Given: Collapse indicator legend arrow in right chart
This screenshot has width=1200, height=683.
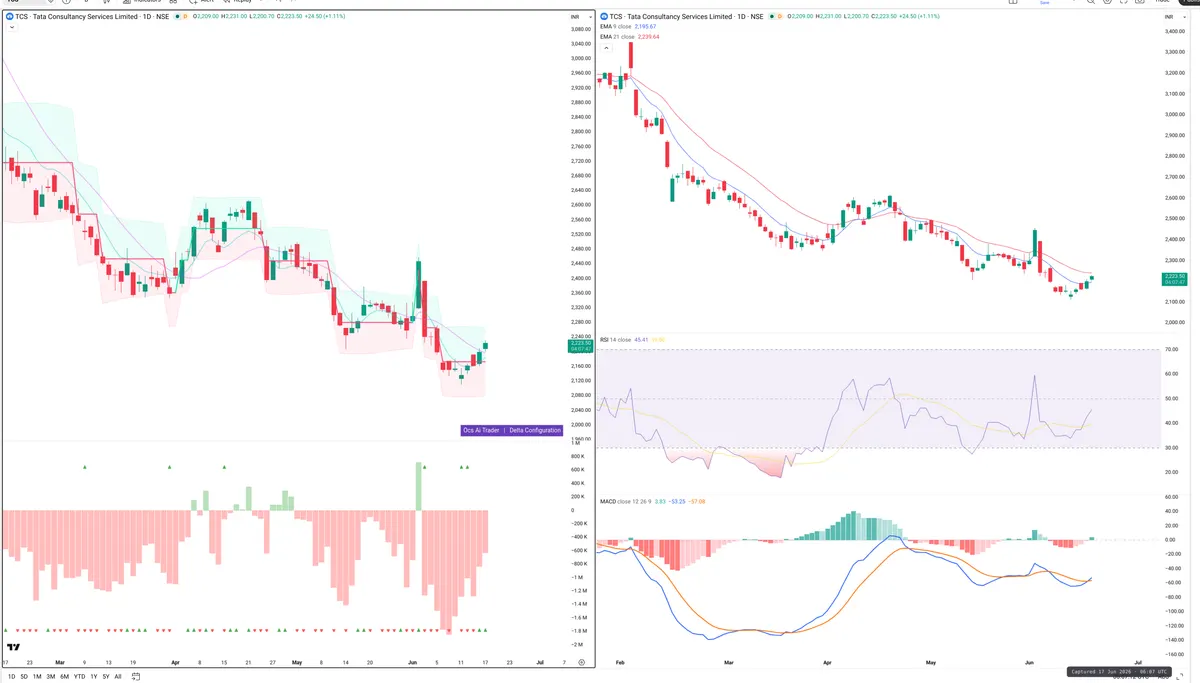Looking at the screenshot, I should click(605, 48).
